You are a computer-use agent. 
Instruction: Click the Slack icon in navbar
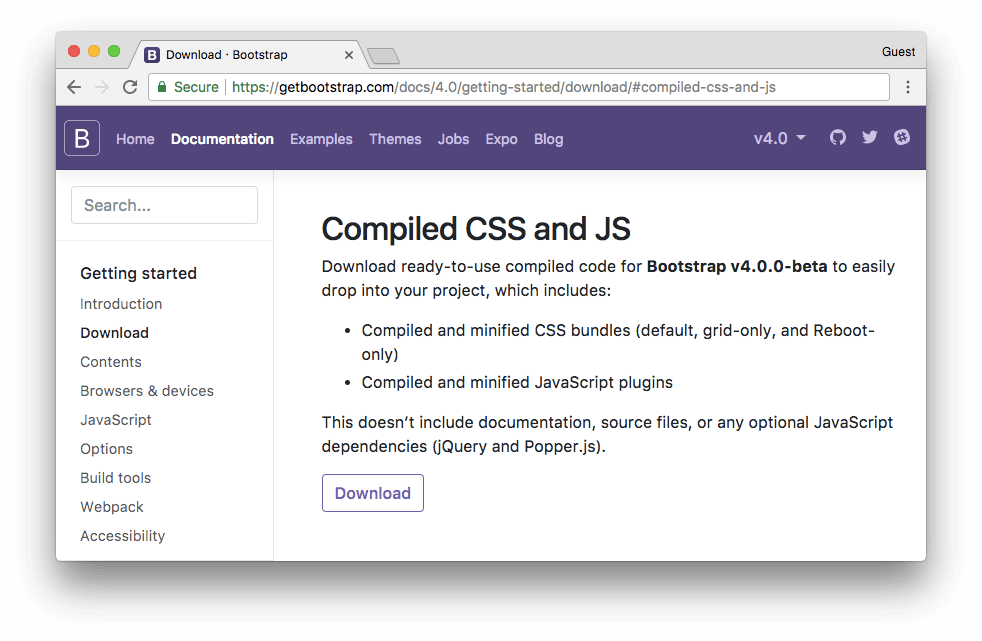902,137
